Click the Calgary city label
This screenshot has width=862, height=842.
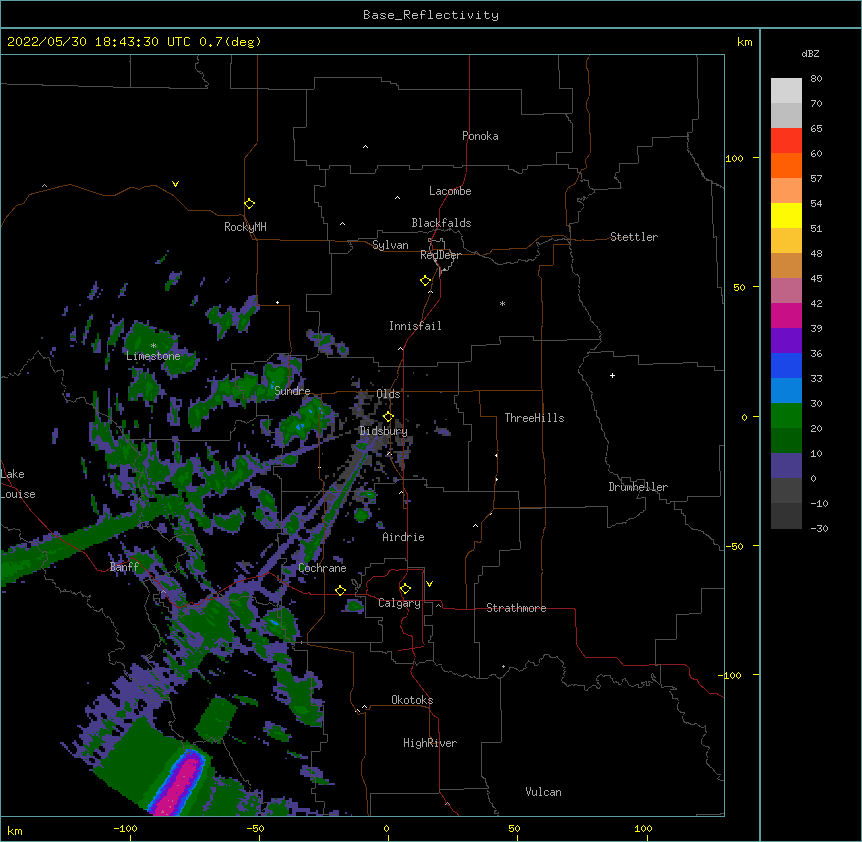click(399, 603)
